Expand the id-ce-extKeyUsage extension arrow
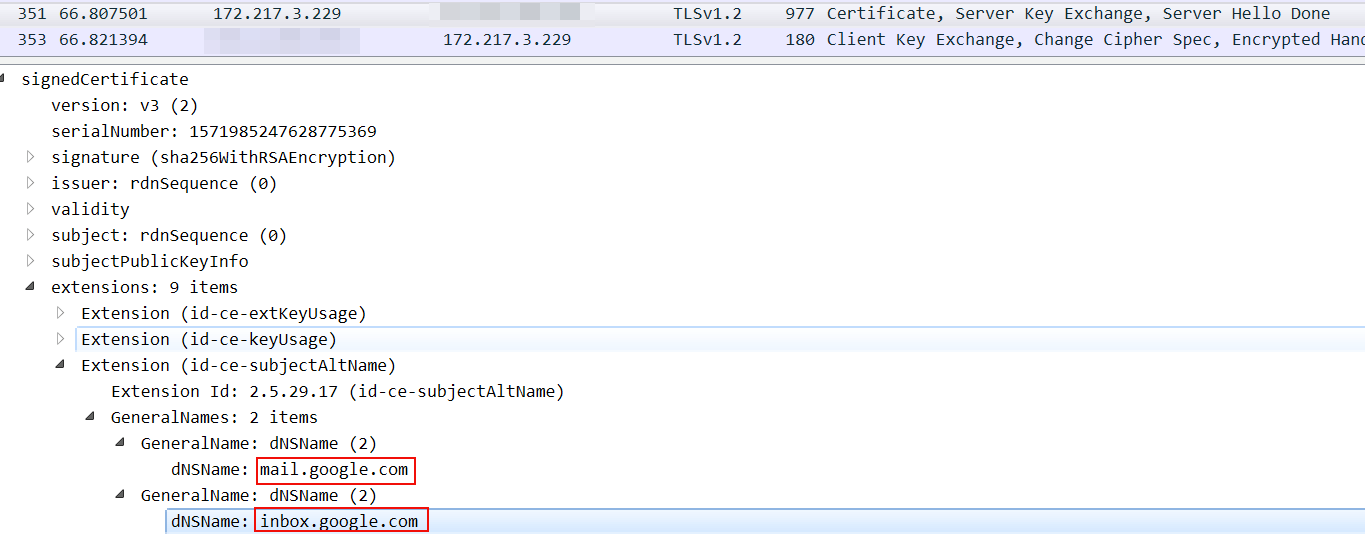This screenshot has height=535, width=1365. (61, 313)
